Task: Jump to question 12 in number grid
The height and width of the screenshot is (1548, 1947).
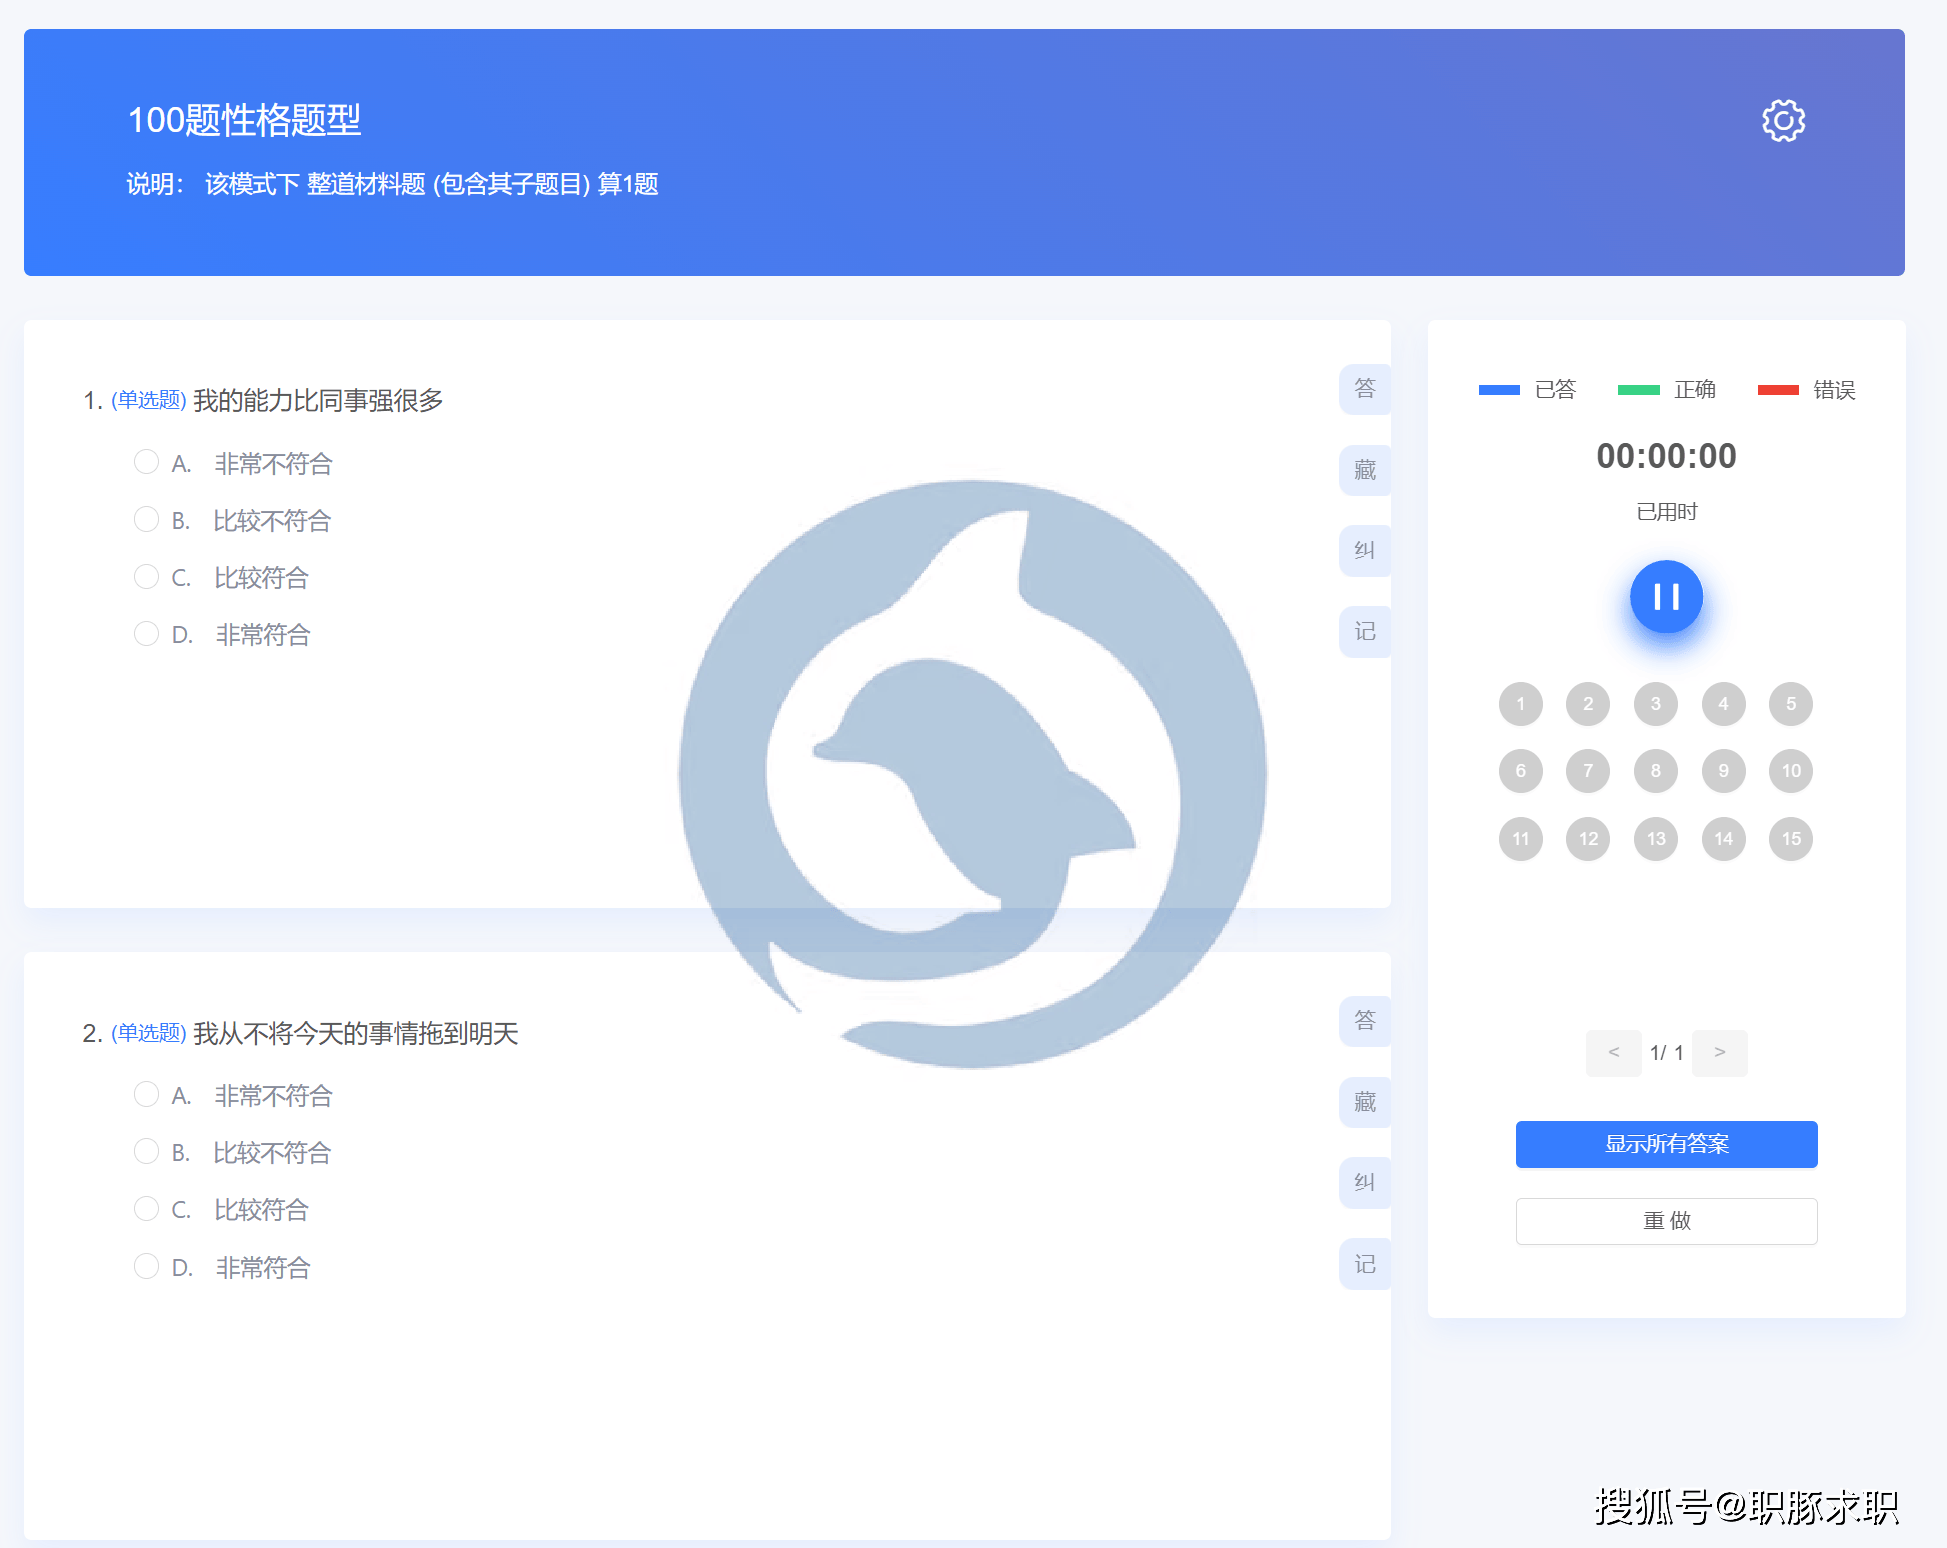Action: click(1588, 839)
